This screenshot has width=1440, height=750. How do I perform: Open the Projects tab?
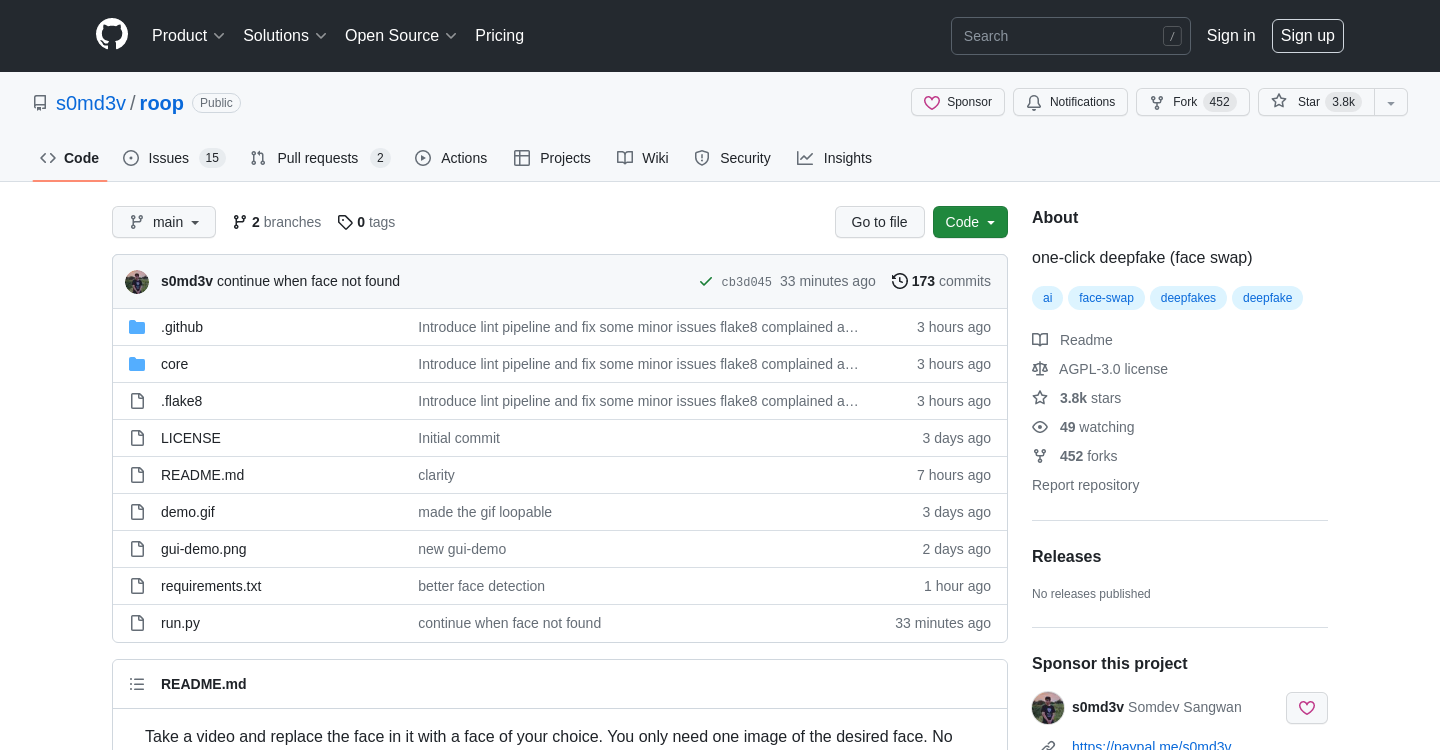tap(552, 158)
